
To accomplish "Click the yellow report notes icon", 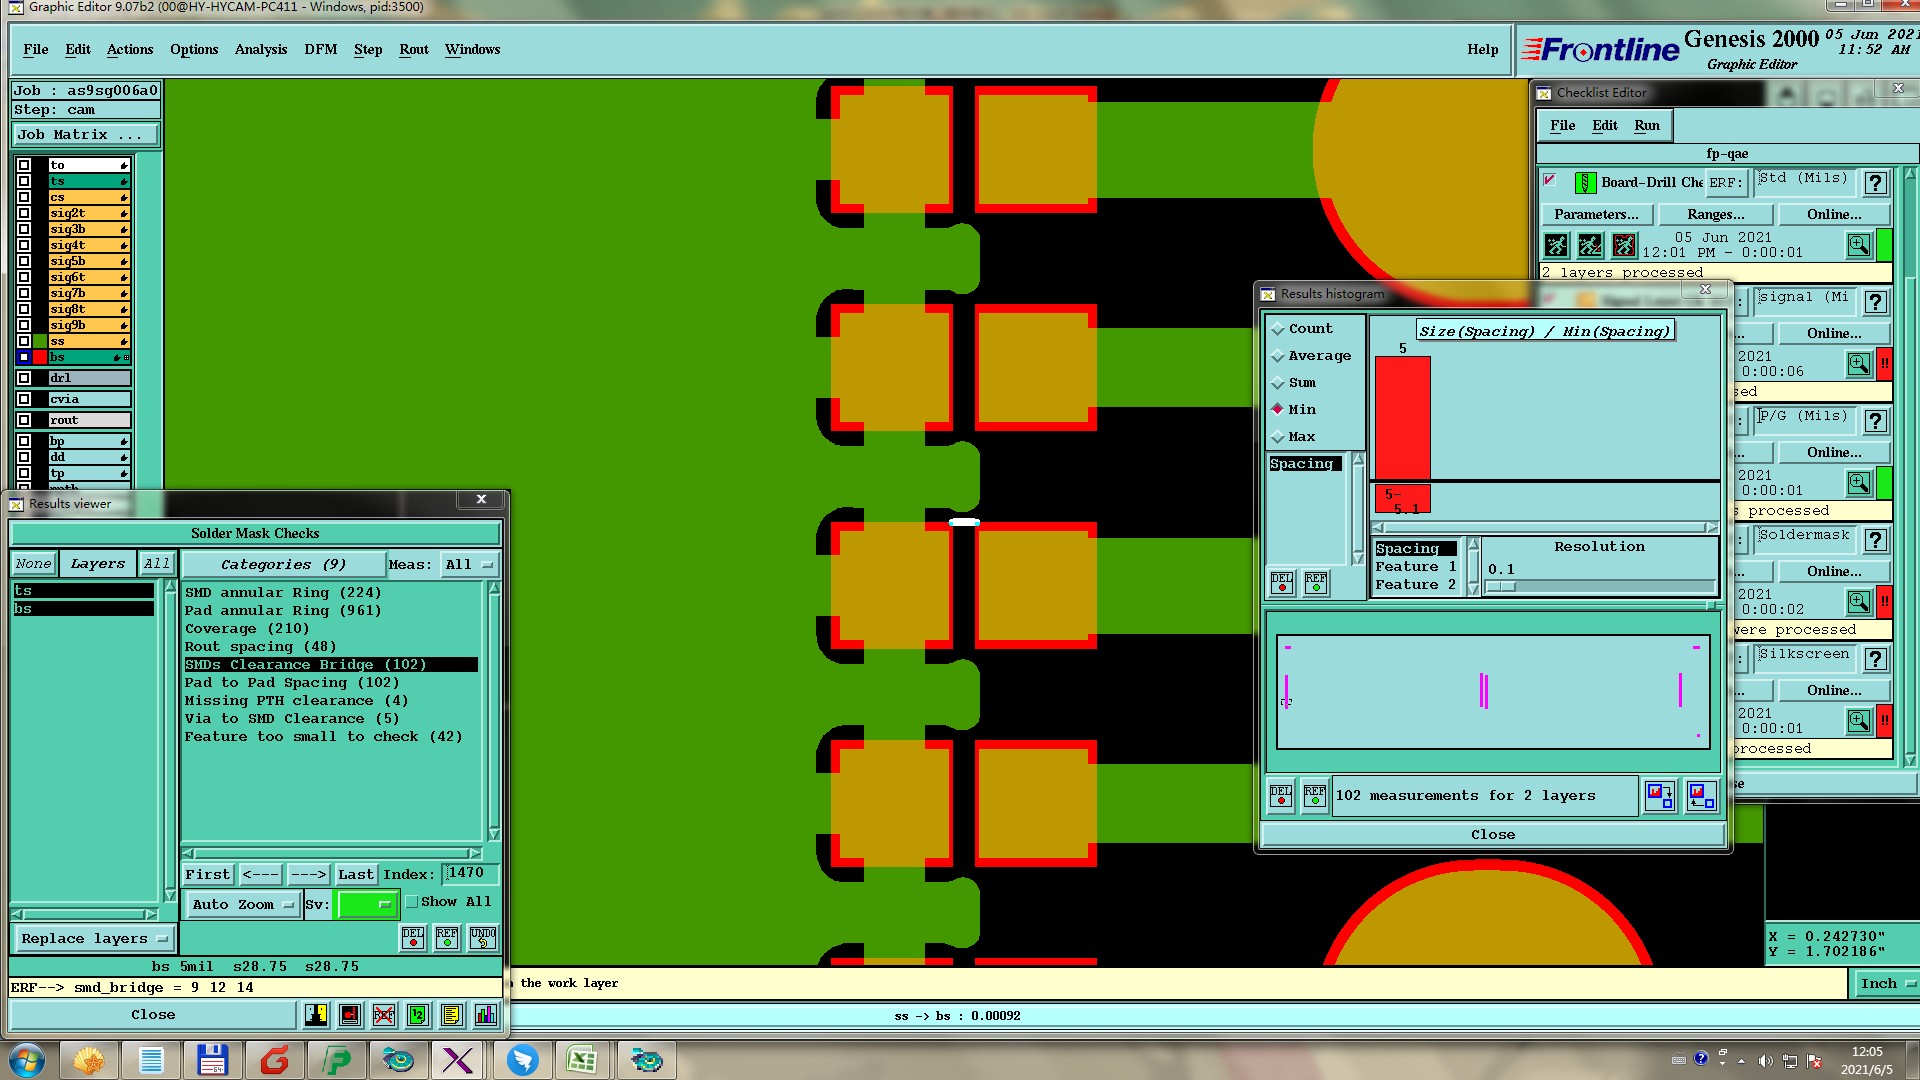I will click(x=452, y=1015).
